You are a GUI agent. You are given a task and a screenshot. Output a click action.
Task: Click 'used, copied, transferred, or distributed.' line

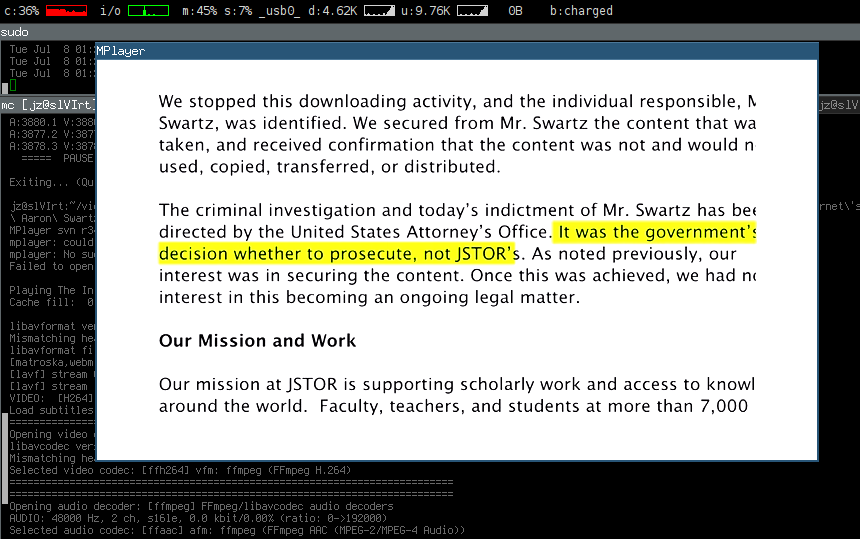(330, 167)
